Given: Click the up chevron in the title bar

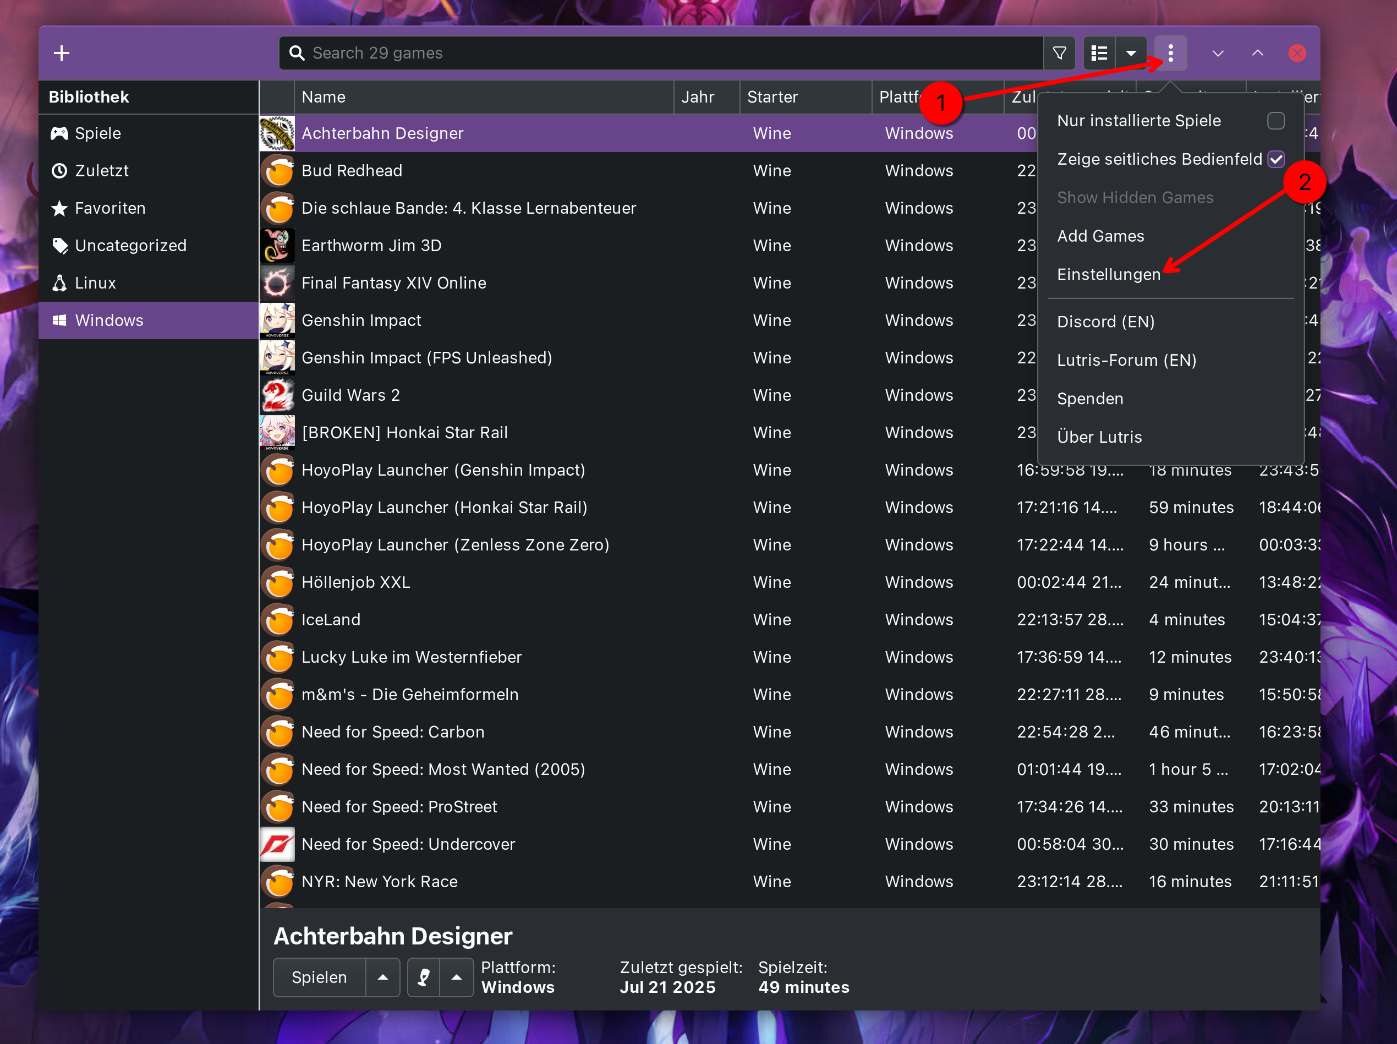Looking at the screenshot, I should [x=1258, y=53].
